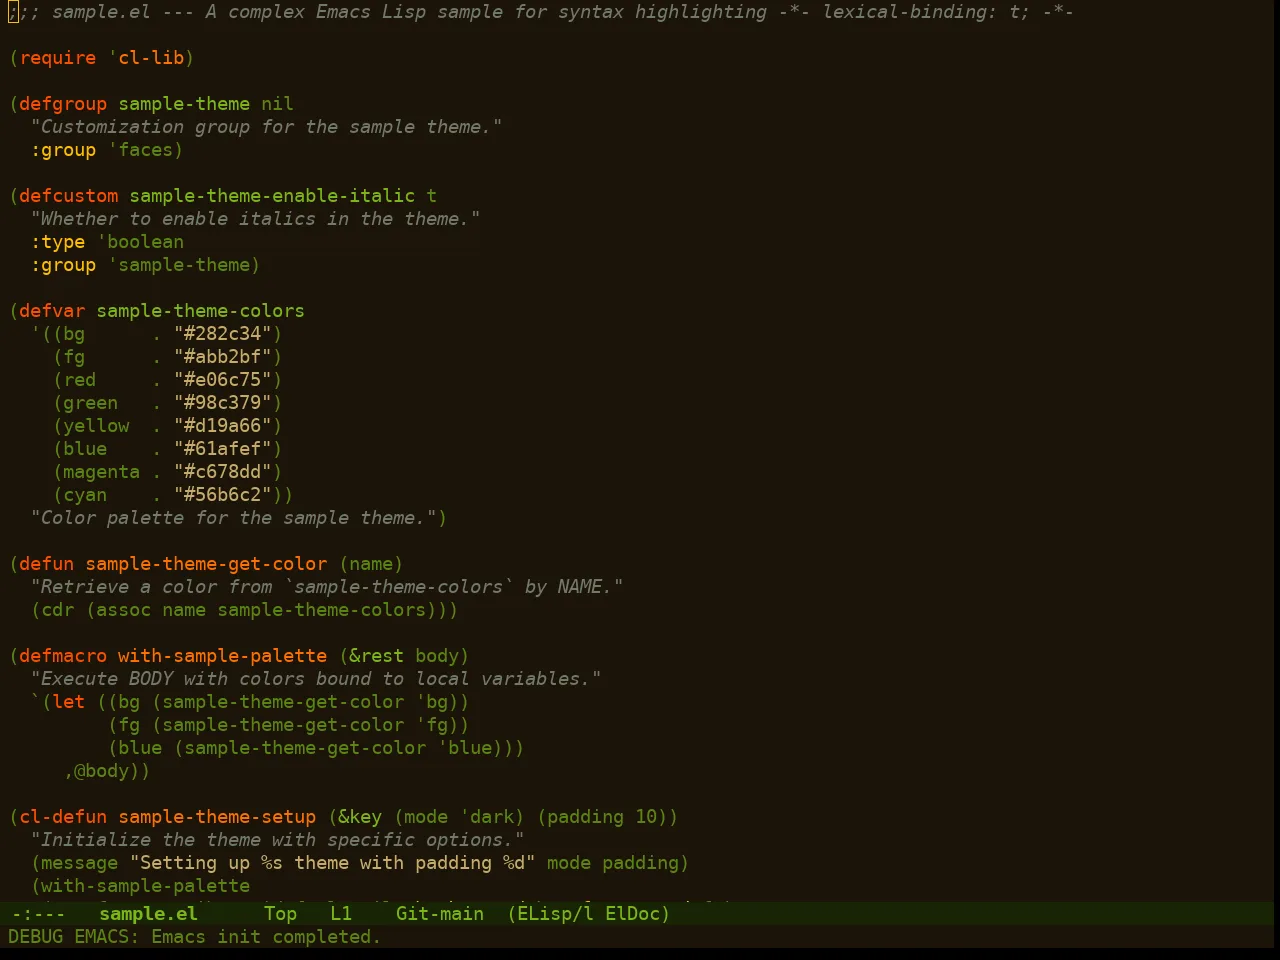
Task: Click the 'boolean symbol
Action: pos(140,242)
